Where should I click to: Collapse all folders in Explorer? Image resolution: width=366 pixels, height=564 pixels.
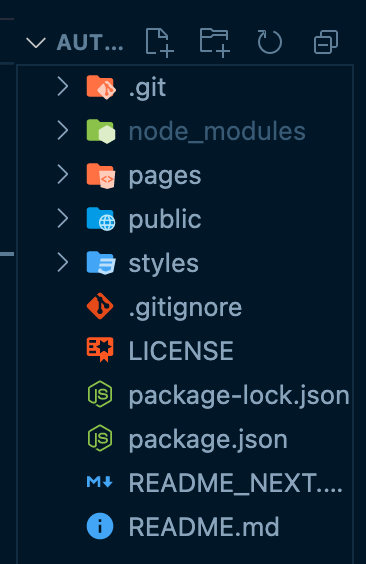pos(326,42)
